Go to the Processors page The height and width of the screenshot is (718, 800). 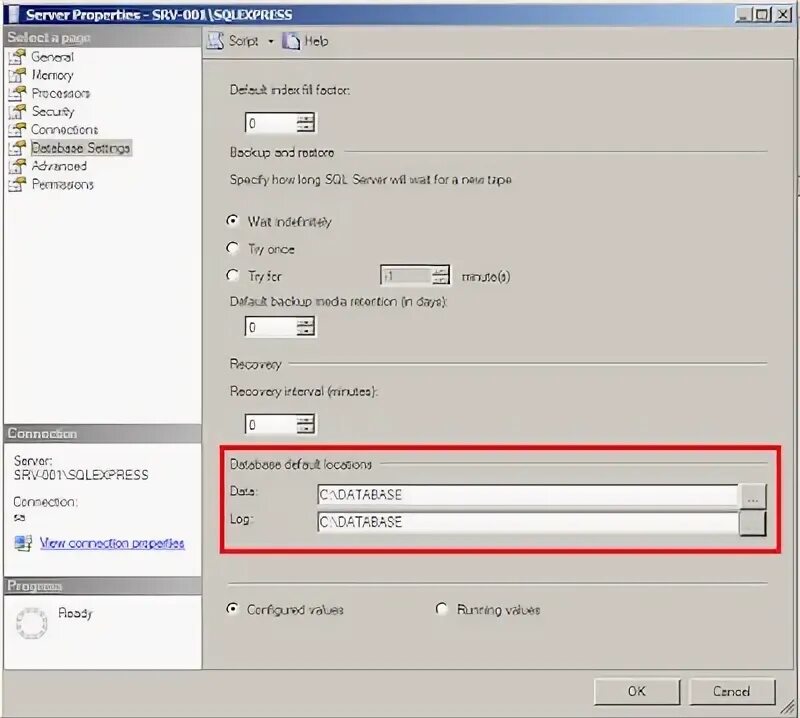61,93
